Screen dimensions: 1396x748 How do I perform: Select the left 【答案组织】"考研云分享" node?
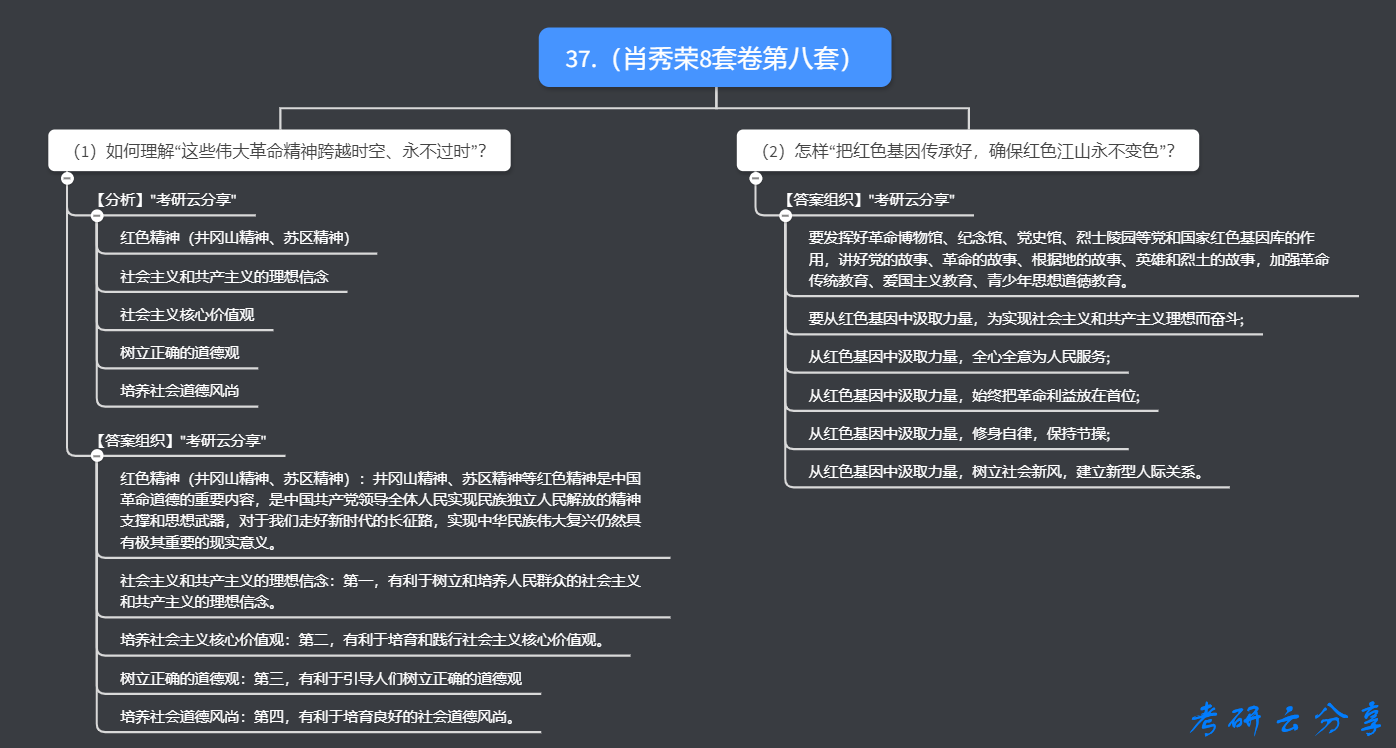coord(180,440)
